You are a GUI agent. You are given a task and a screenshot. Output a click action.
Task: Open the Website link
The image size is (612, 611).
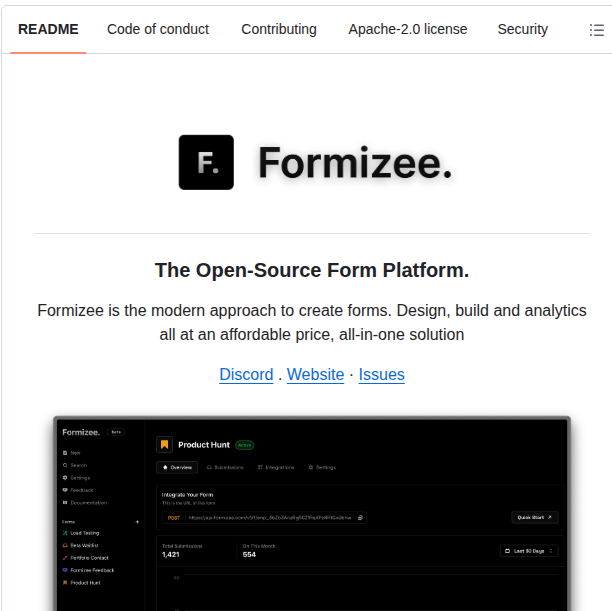(315, 374)
